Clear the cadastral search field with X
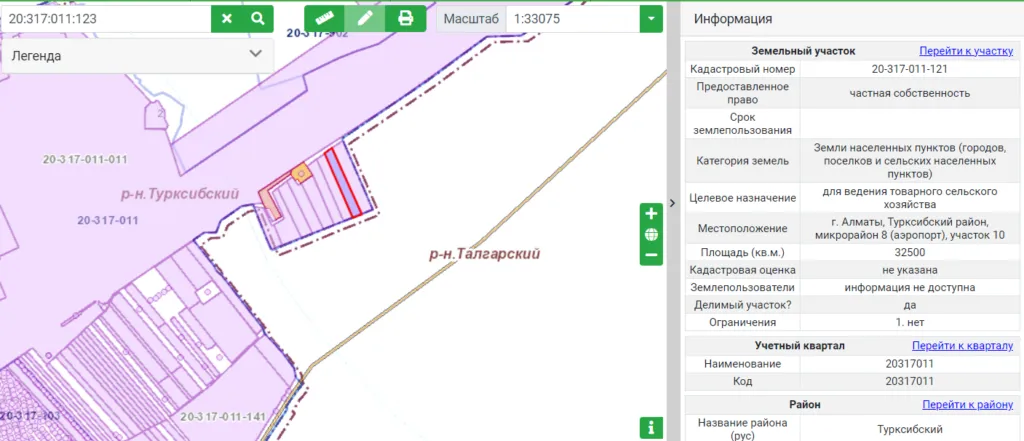This screenshot has width=1024, height=441. coord(227,18)
